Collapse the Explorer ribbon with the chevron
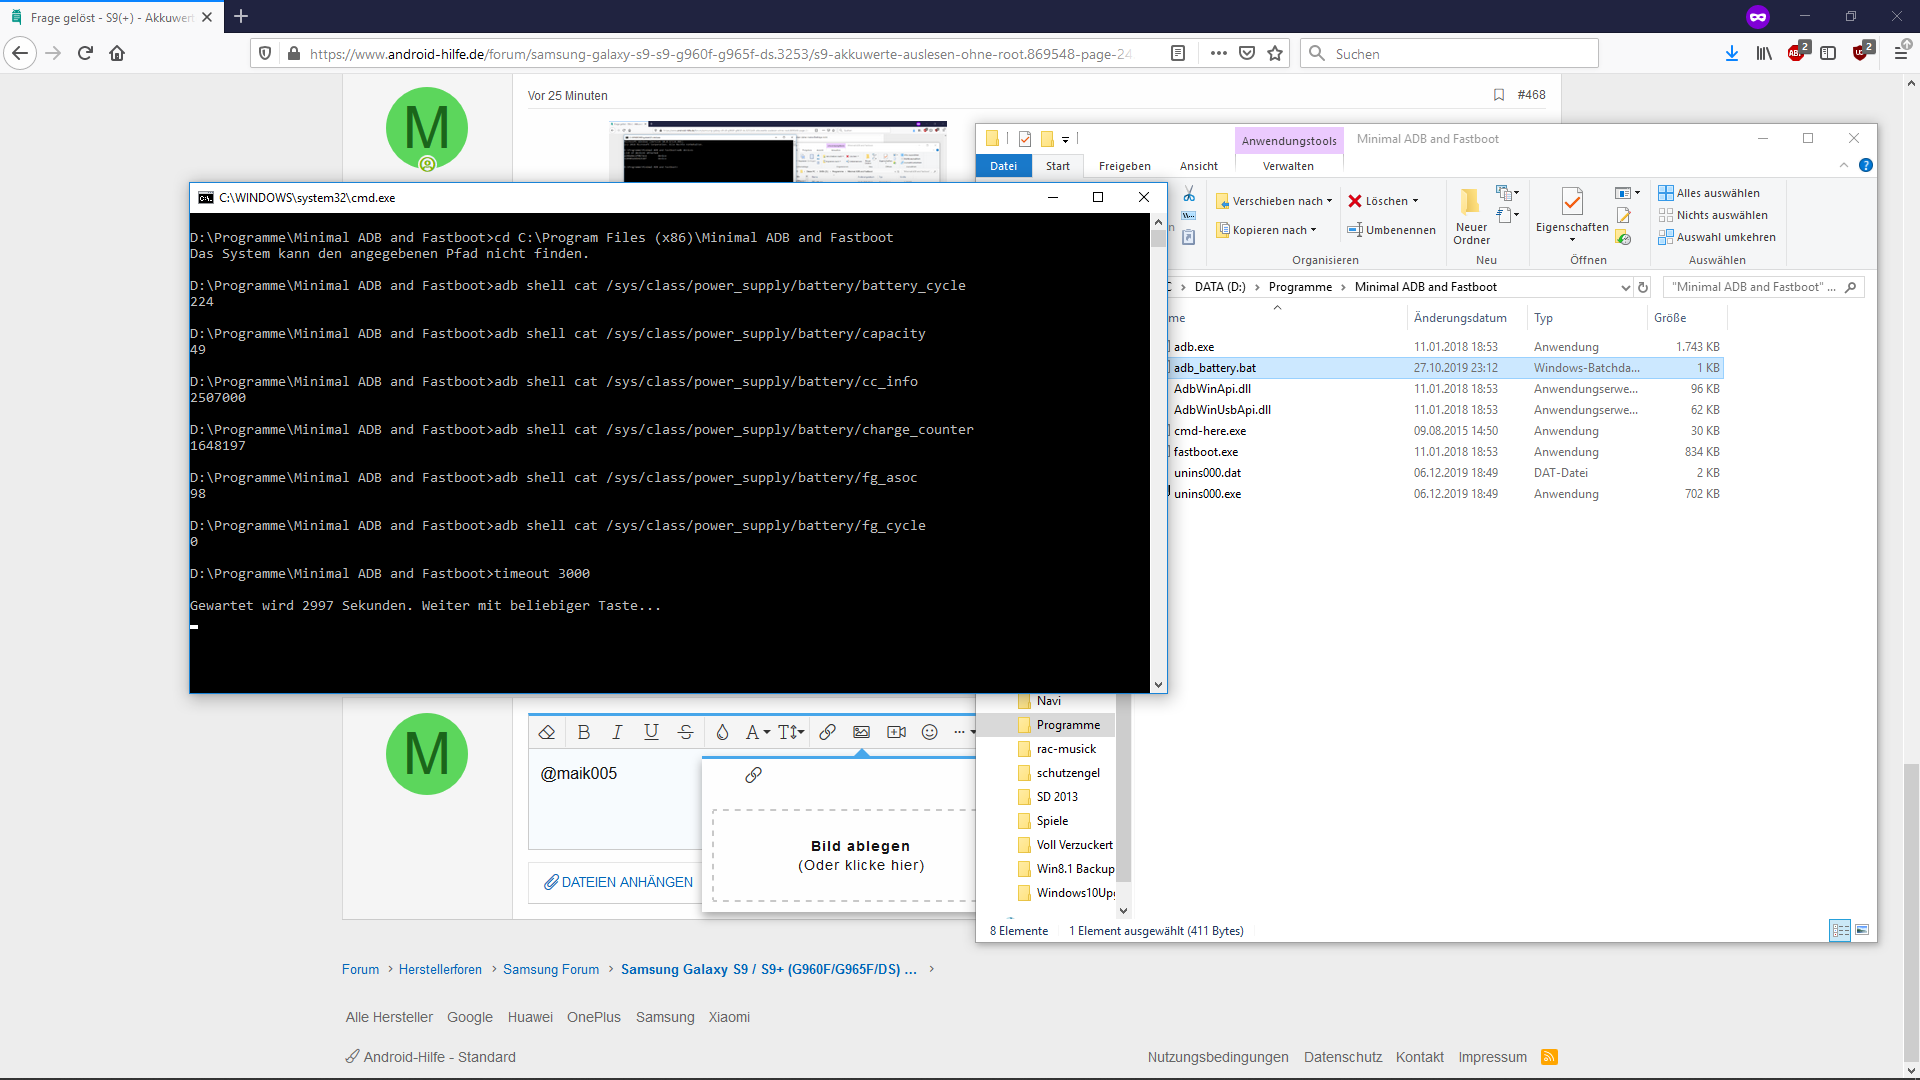Screen dimensions: 1920x1080 1843,165
